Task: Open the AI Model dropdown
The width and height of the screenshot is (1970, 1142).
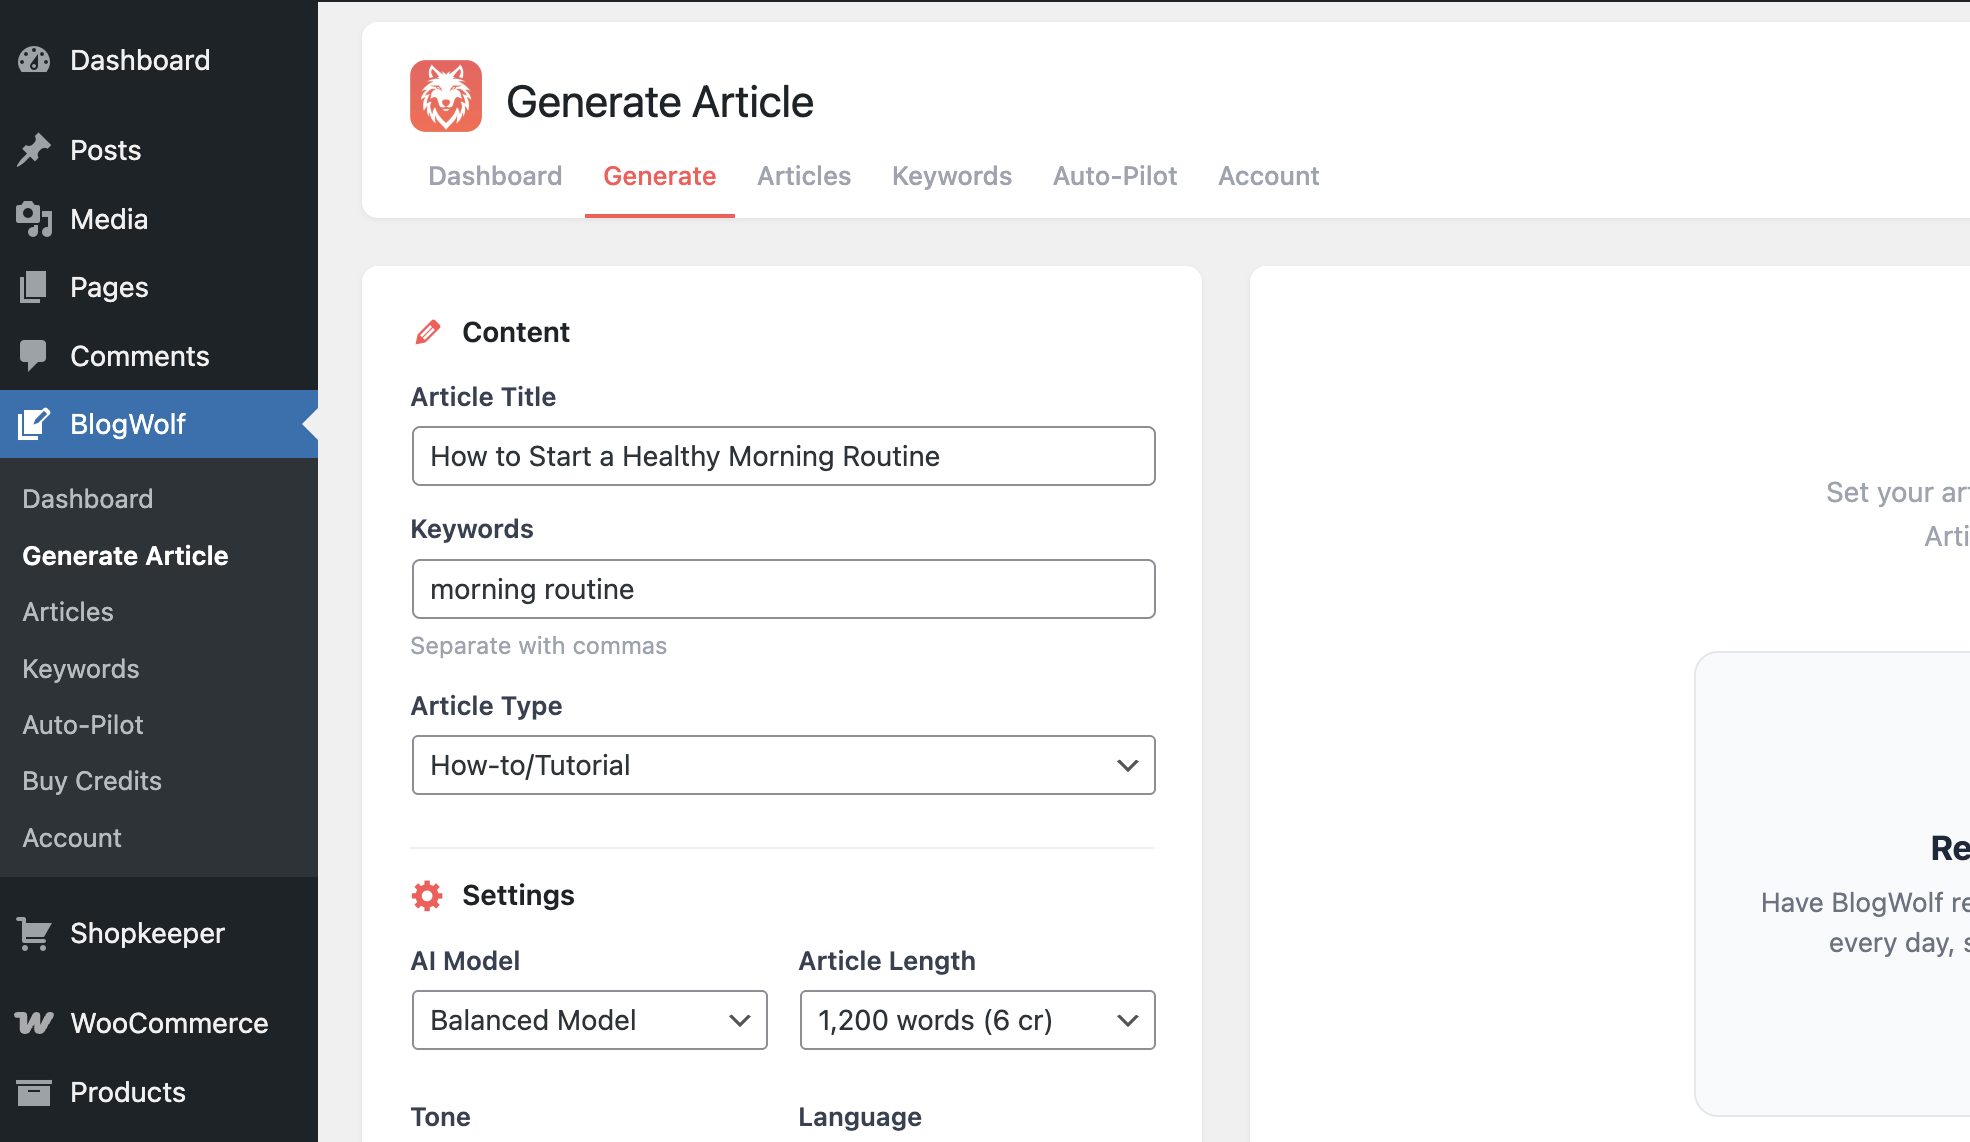Action: click(x=589, y=1020)
